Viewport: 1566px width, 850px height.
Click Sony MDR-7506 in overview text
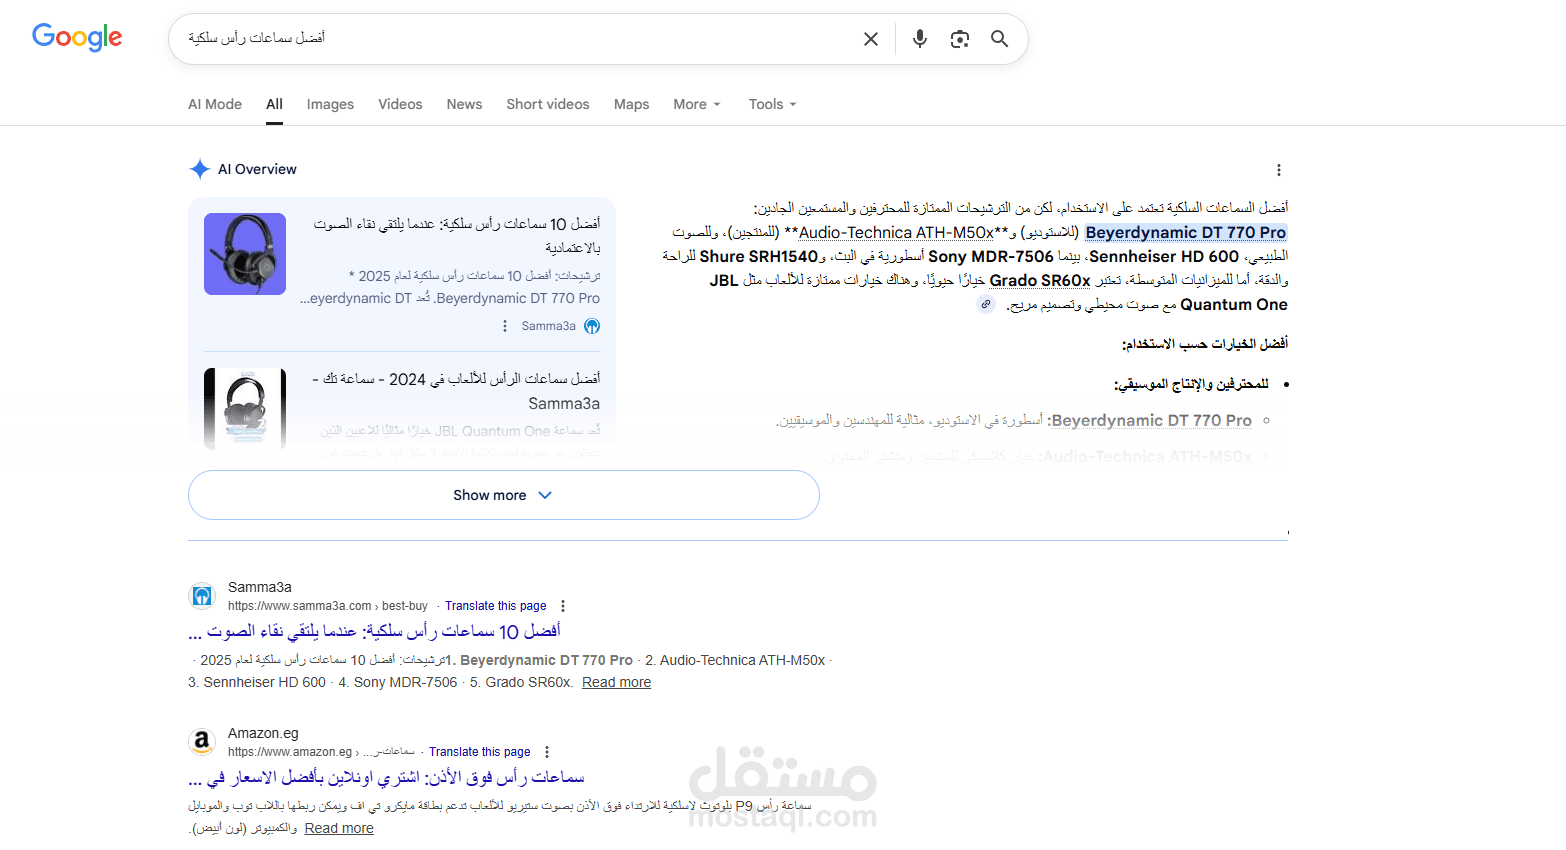tap(991, 256)
